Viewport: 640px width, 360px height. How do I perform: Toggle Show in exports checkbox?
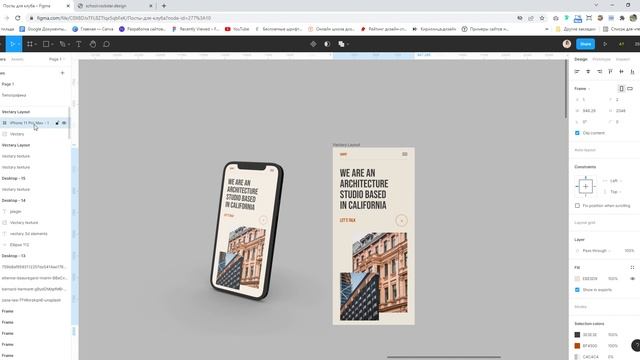tap(577, 290)
